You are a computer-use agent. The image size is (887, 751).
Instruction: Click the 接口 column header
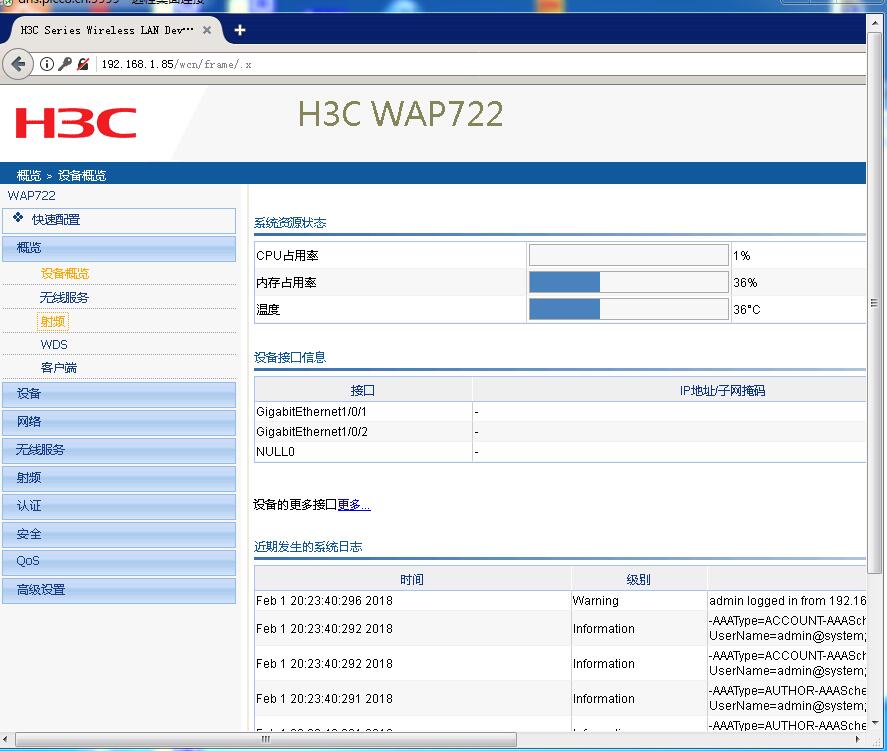tap(363, 390)
